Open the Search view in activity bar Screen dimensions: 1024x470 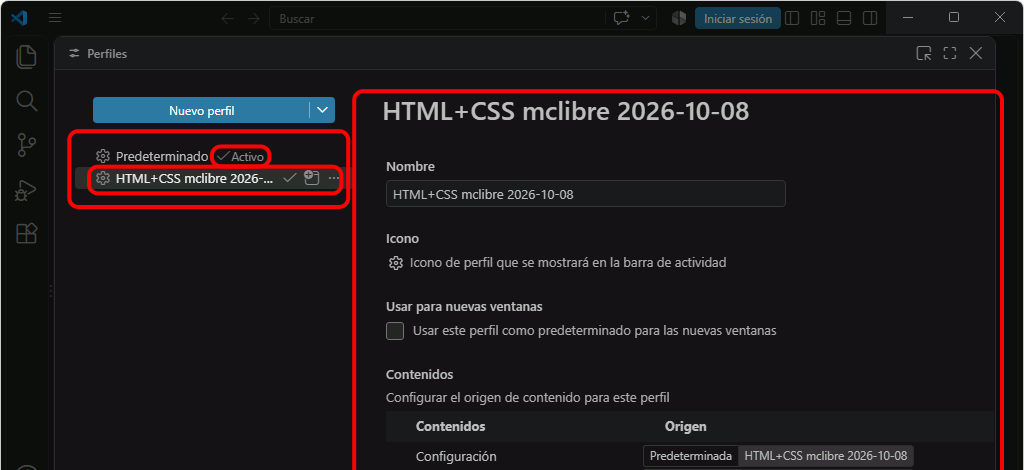pos(26,101)
